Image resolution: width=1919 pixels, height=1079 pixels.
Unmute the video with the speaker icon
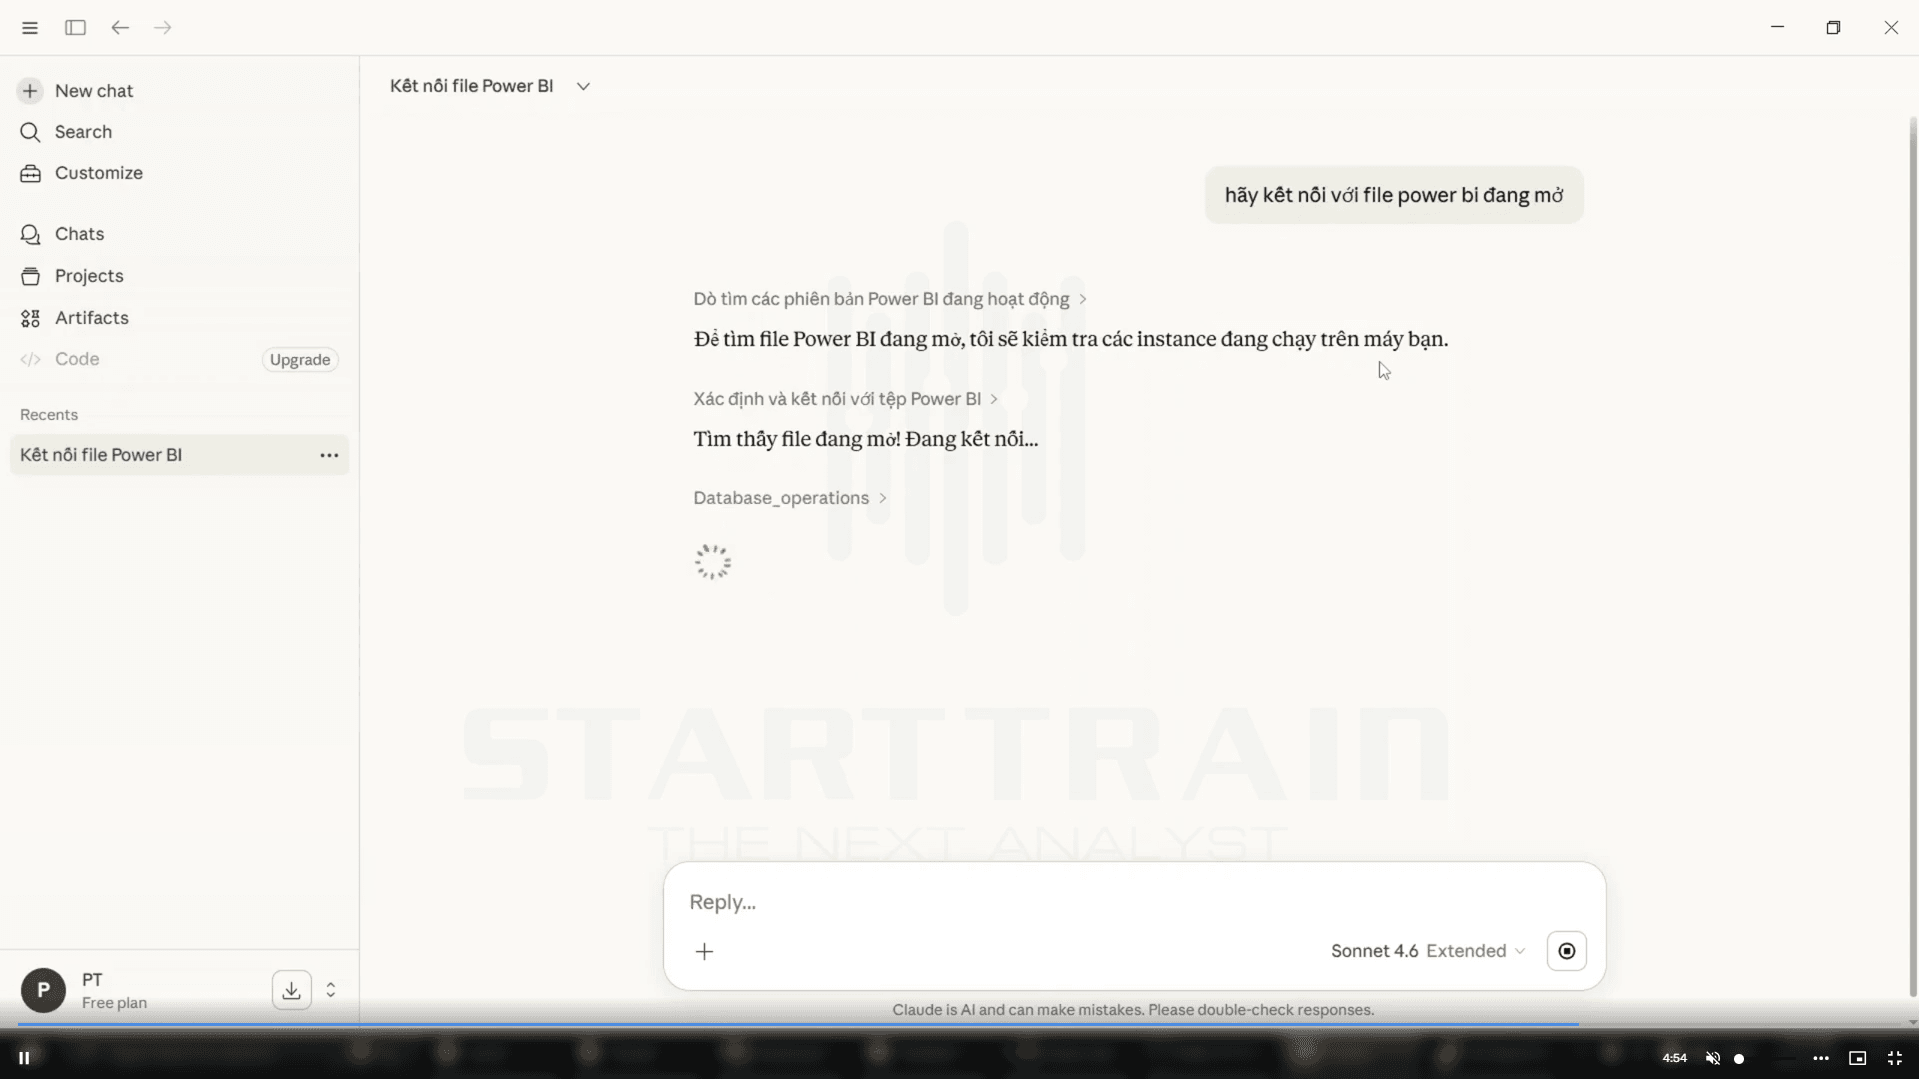coord(1713,1058)
